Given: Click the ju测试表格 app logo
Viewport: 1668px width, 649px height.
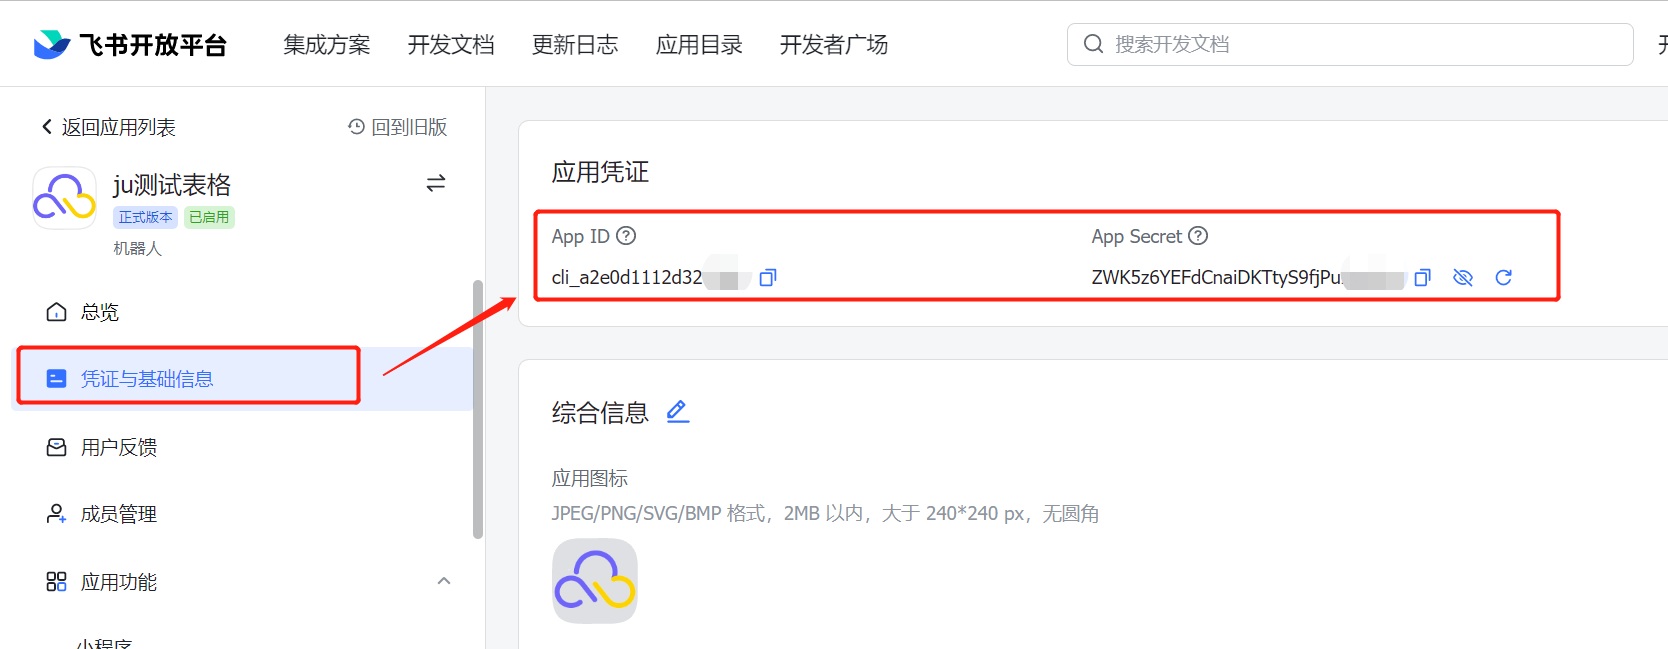Looking at the screenshot, I should (65, 198).
